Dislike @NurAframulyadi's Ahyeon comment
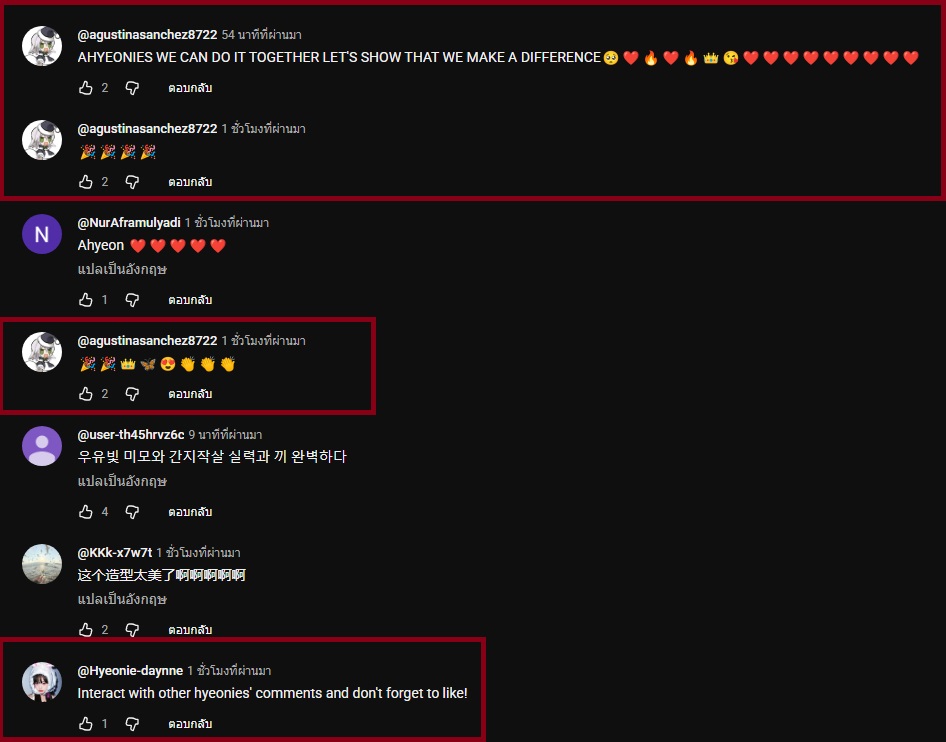This screenshot has width=946, height=742. point(132,300)
